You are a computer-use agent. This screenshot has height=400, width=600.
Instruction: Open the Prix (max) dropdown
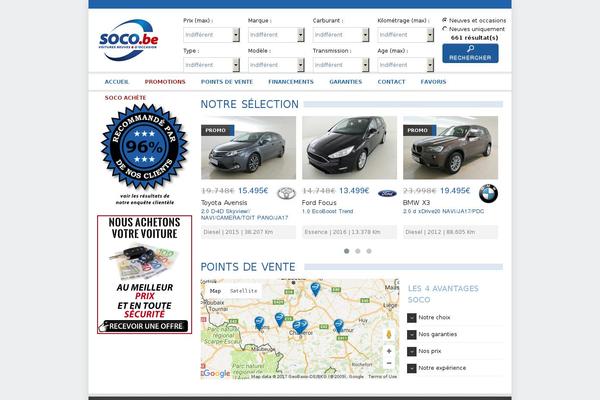(x=212, y=35)
